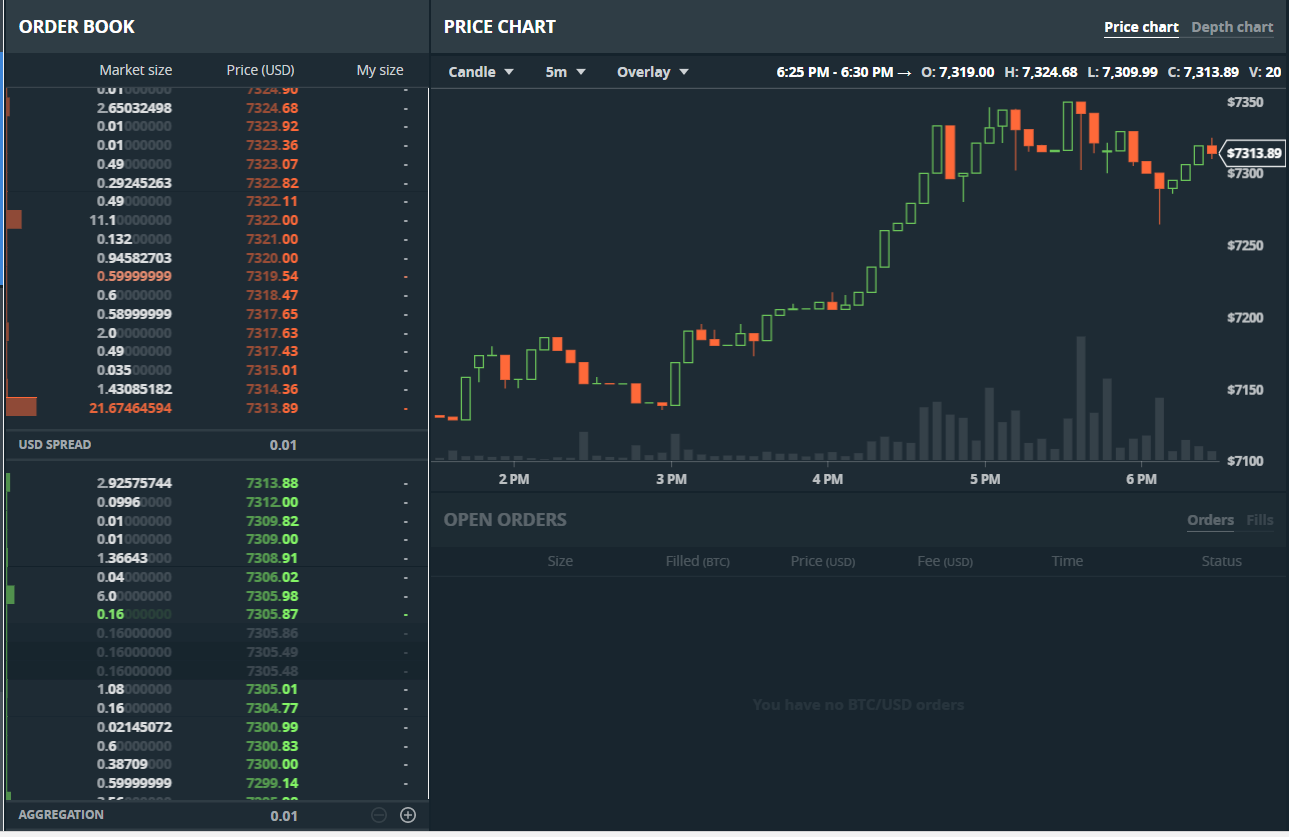The image size is (1289, 837).
Task: Click the My size column header
Action: click(x=380, y=70)
